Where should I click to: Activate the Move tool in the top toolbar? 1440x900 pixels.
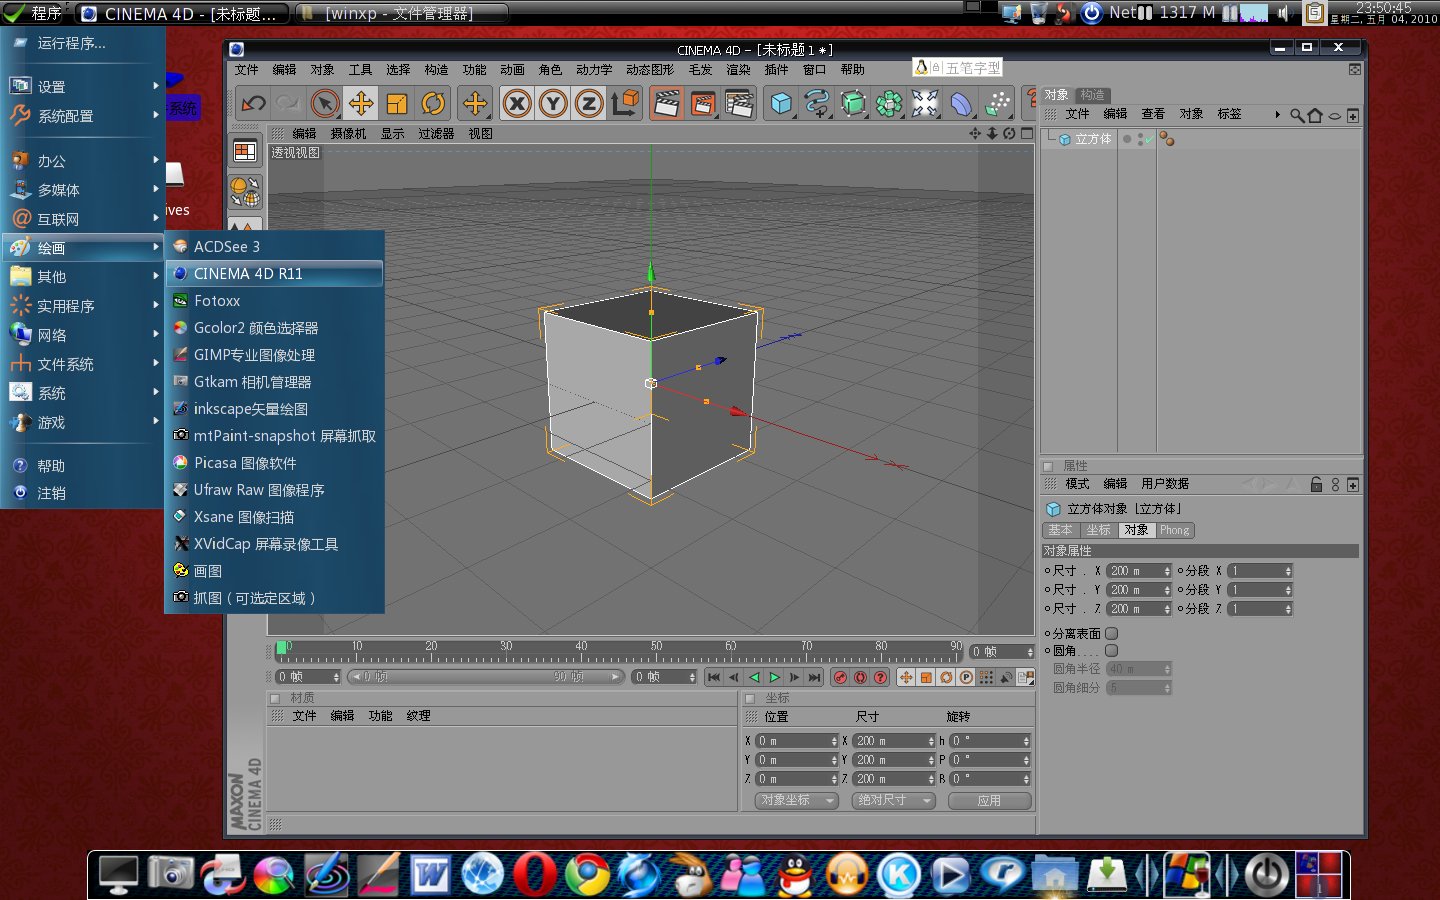[361, 103]
